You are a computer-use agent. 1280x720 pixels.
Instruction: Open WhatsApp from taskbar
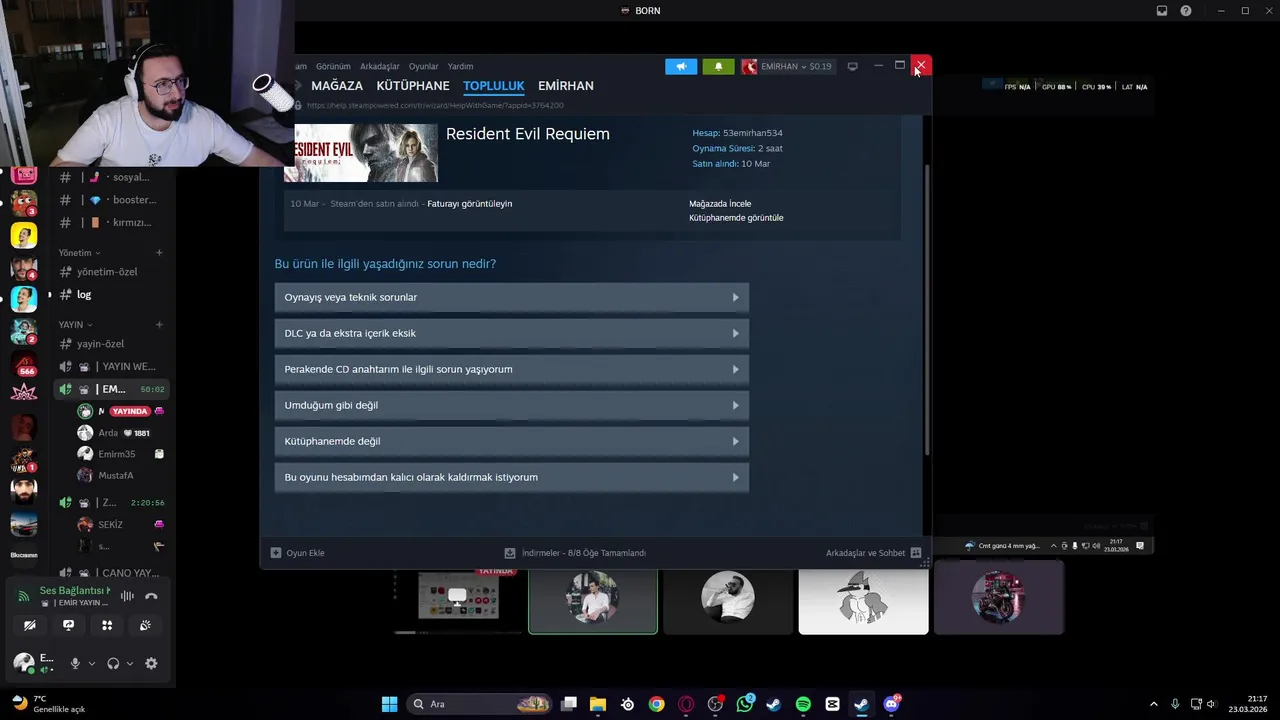(745, 704)
